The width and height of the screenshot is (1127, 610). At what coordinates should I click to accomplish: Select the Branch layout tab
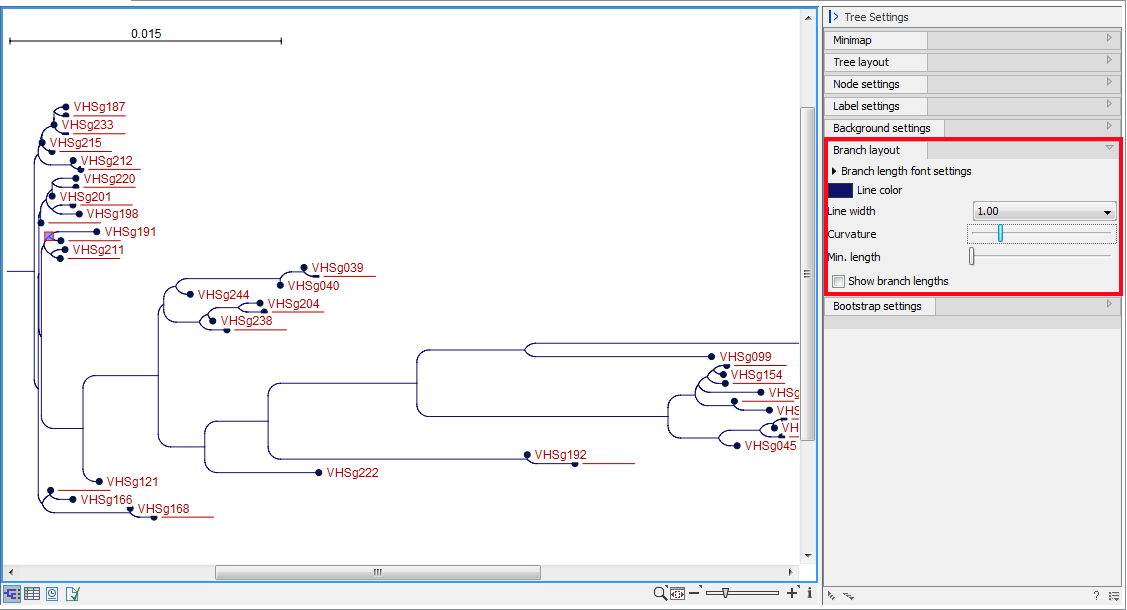pyautogui.click(x=868, y=149)
